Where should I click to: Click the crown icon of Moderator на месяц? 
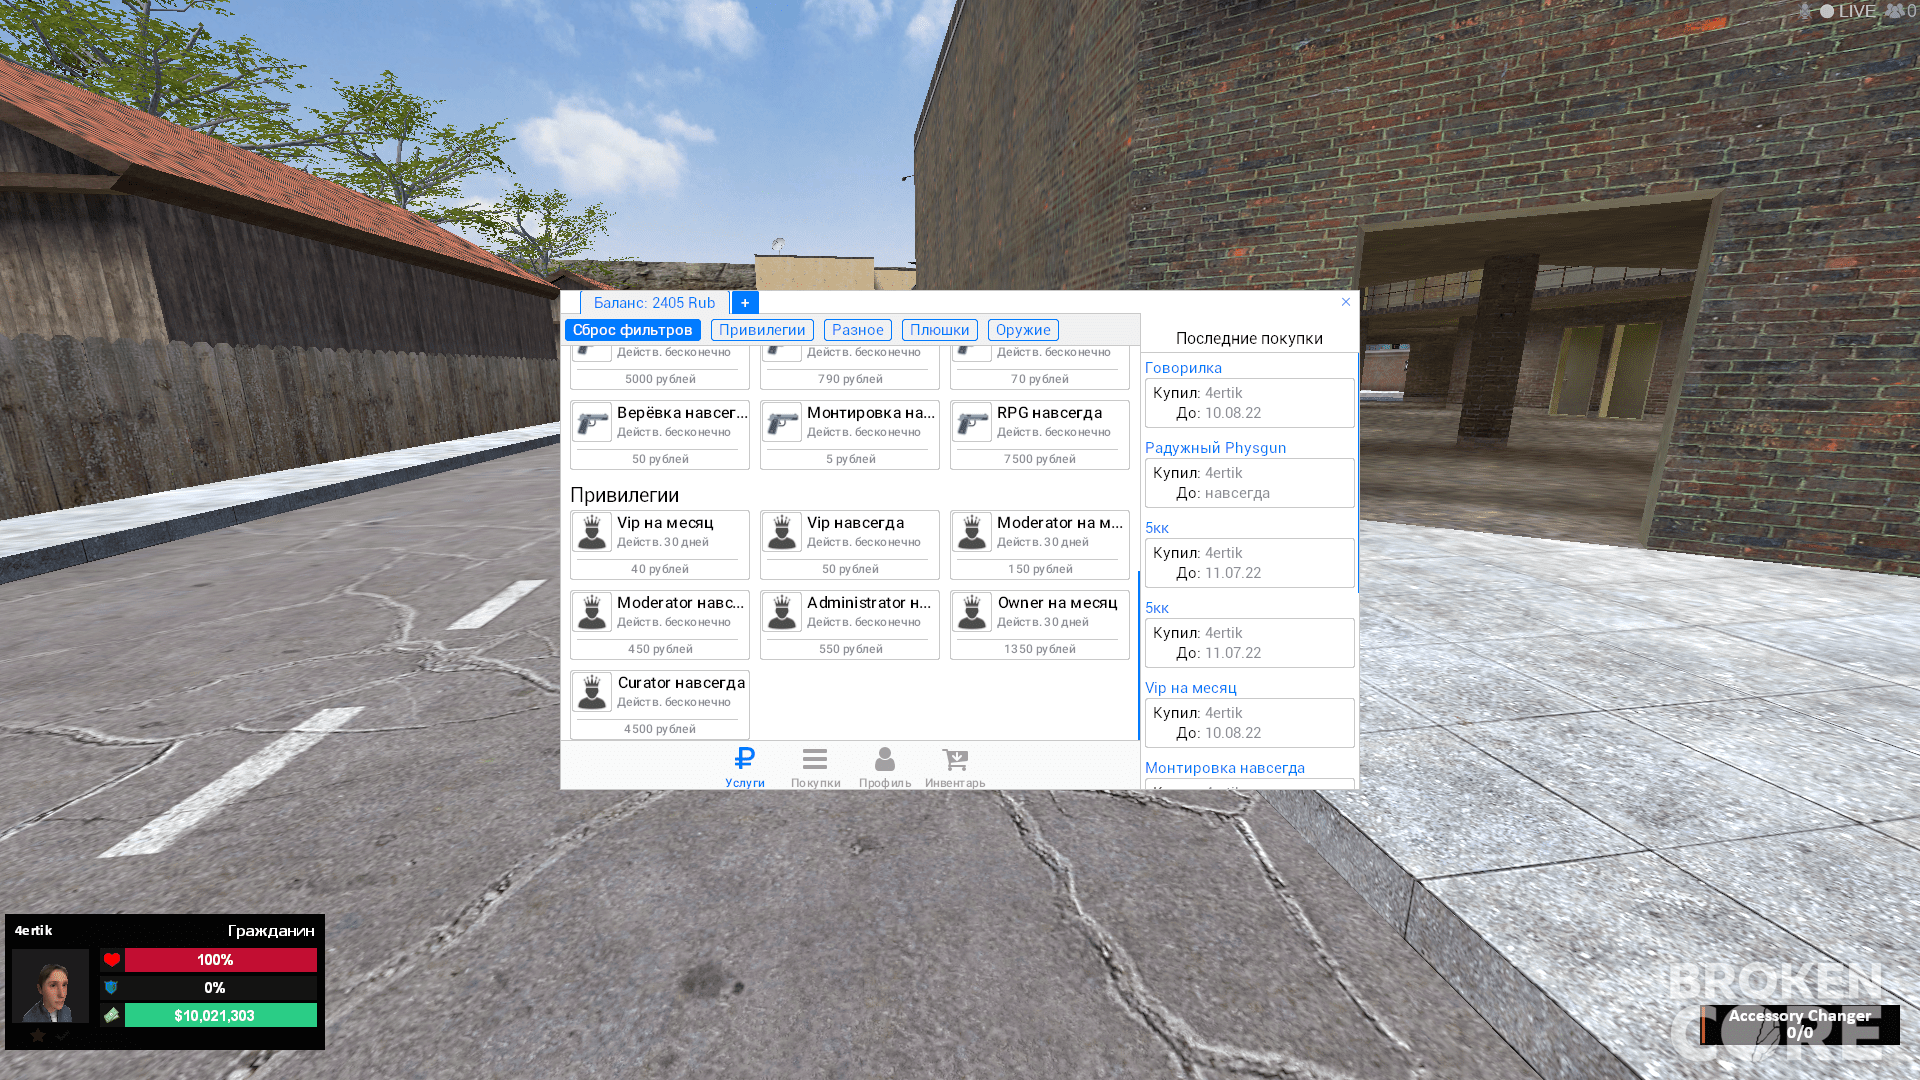pos(972,532)
